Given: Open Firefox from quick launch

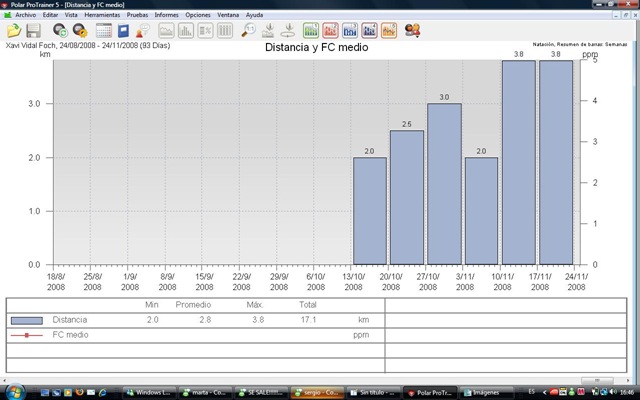Looking at the screenshot, I should [x=79, y=392].
